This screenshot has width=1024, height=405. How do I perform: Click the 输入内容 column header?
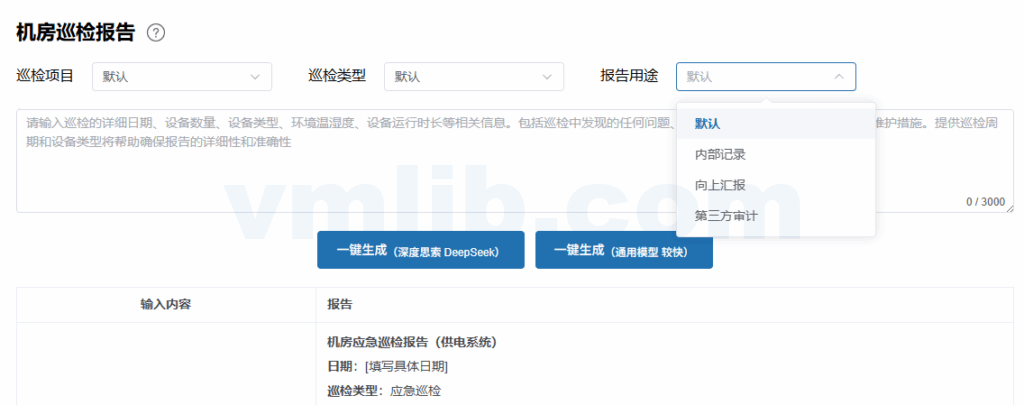pos(166,304)
